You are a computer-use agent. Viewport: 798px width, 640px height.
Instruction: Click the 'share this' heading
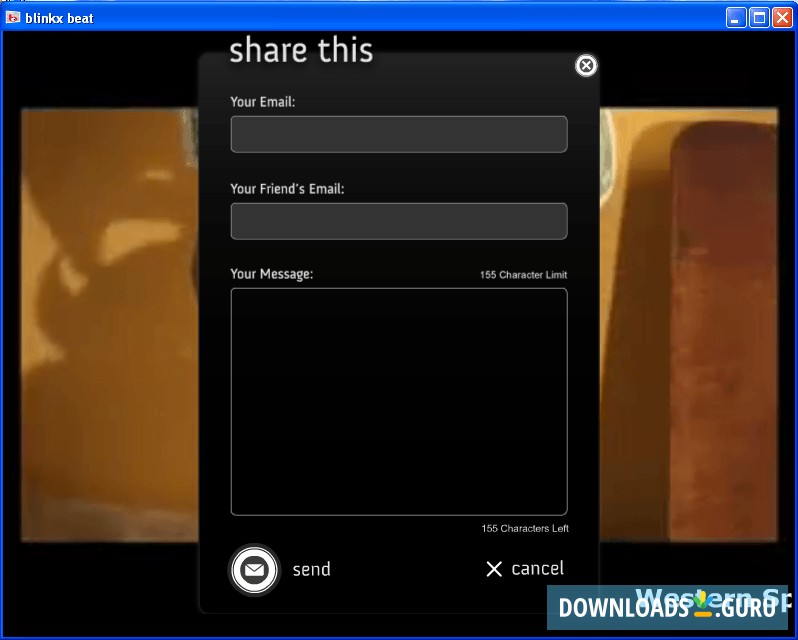301,50
